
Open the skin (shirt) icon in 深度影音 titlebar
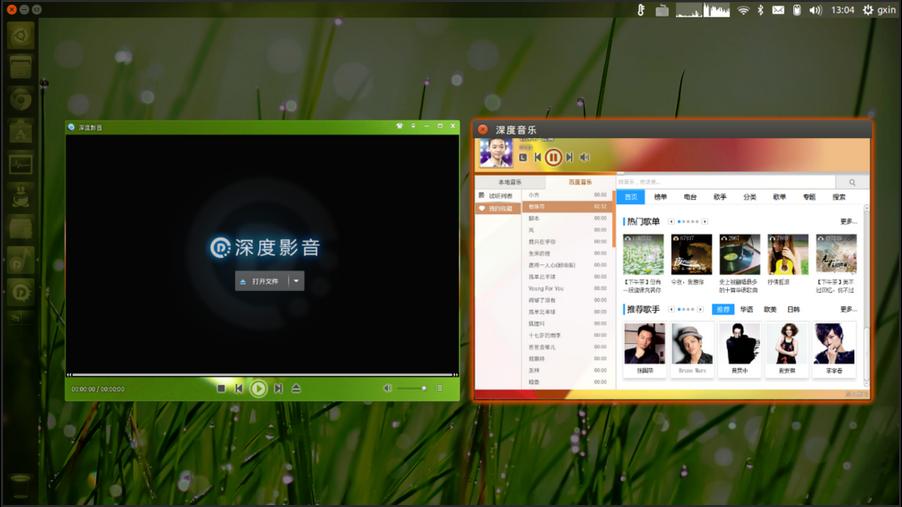pyautogui.click(x=399, y=125)
